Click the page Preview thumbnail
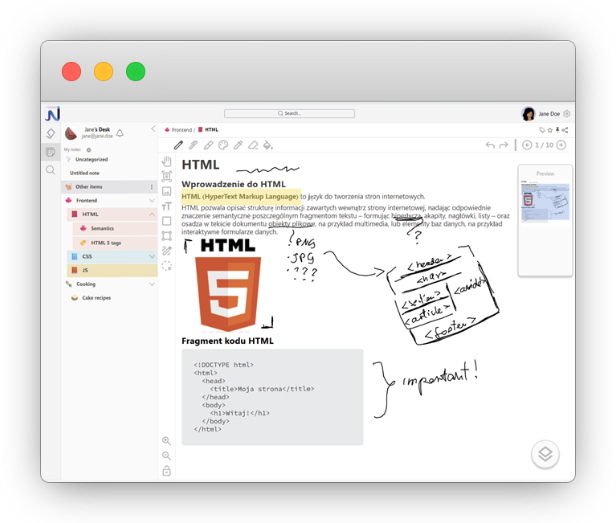The height and width of the screenshot is (523, 616). (545, 201)
